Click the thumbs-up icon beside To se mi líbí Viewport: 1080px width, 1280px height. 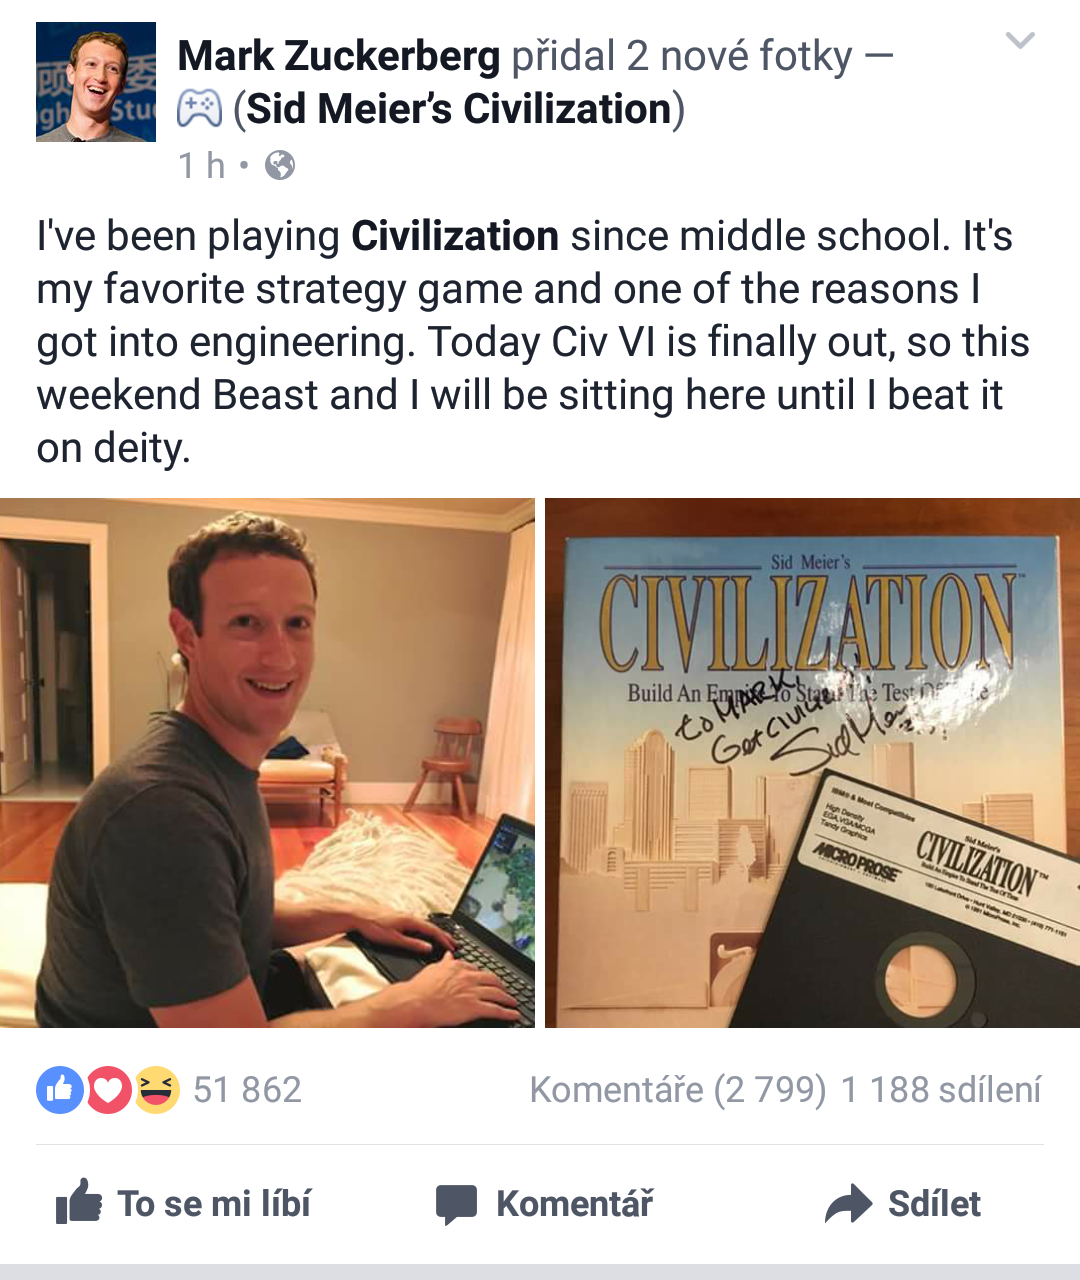point(79,1201)
